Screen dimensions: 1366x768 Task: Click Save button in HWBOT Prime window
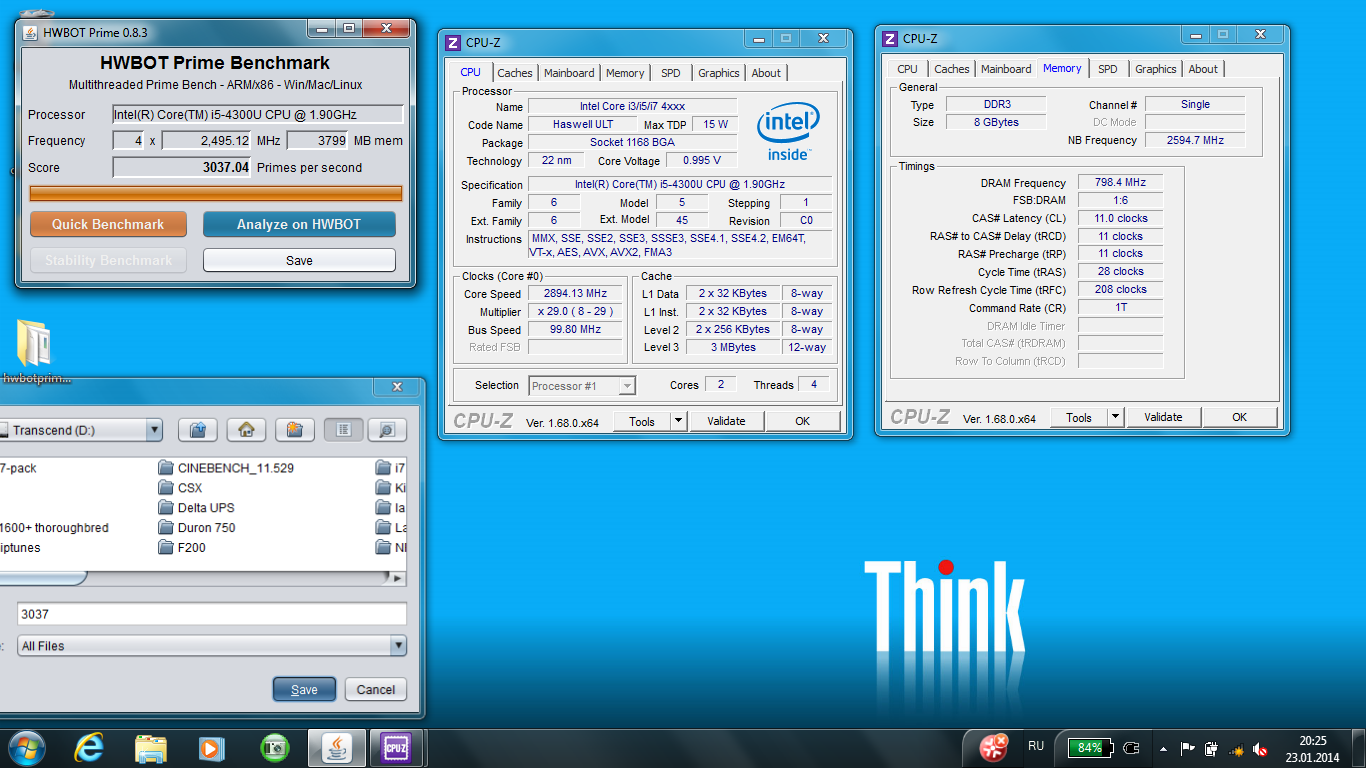[299, 260]
